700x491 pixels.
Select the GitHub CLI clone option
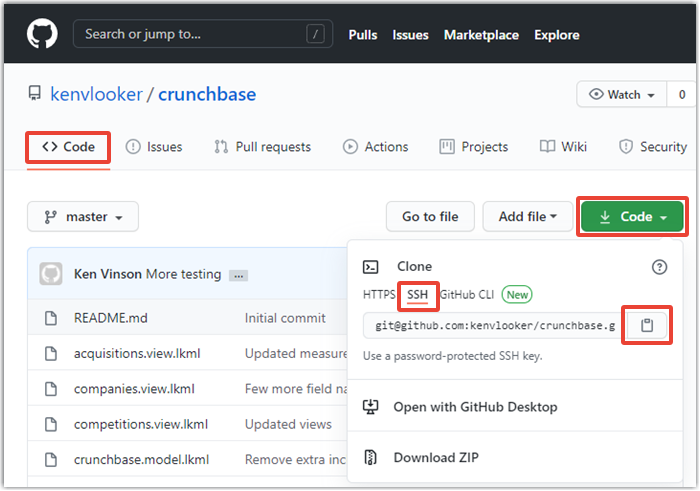[x=468, y=294]
